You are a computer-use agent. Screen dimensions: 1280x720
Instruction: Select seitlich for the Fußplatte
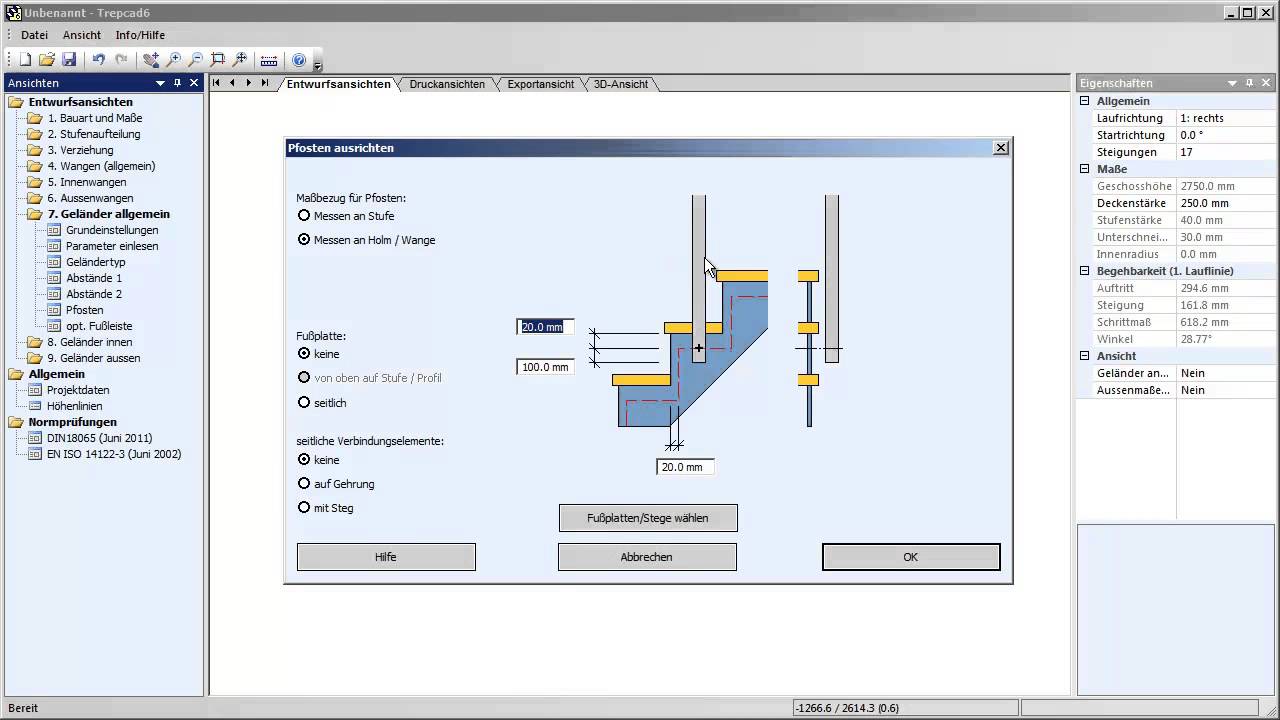click(x=304, y=402)
